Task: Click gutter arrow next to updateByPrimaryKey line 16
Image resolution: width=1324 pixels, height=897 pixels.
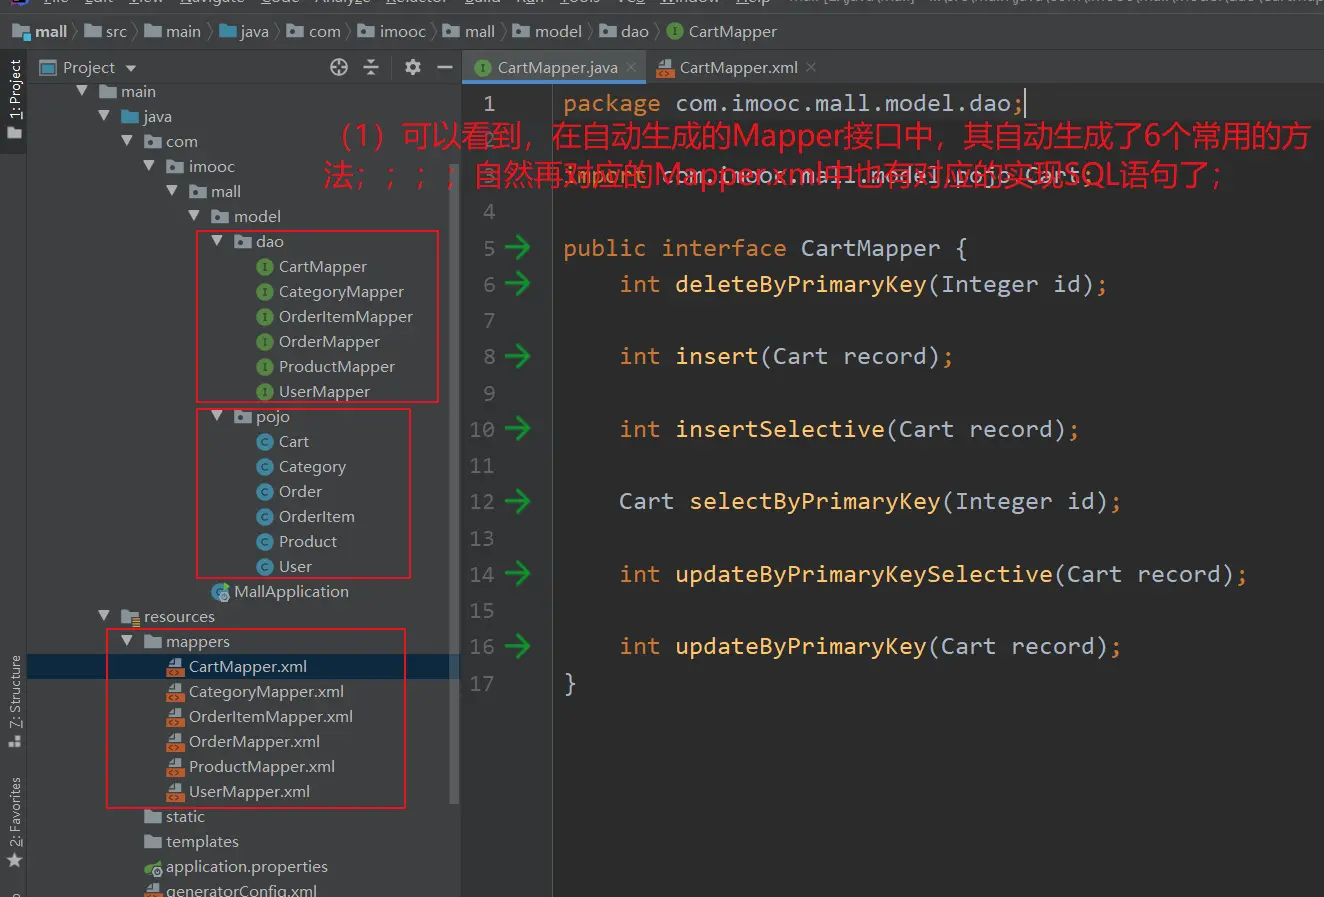Action: pos(517,646)
